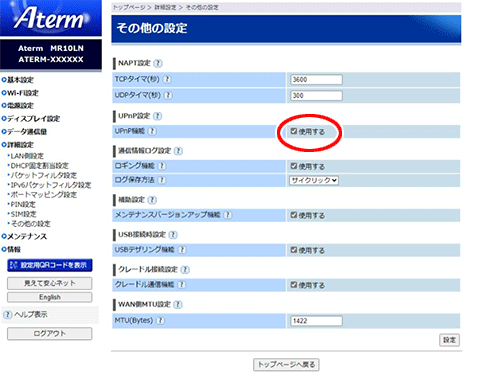
Task: Open help icon for USB接続時設定
Action: click(173, 235)
